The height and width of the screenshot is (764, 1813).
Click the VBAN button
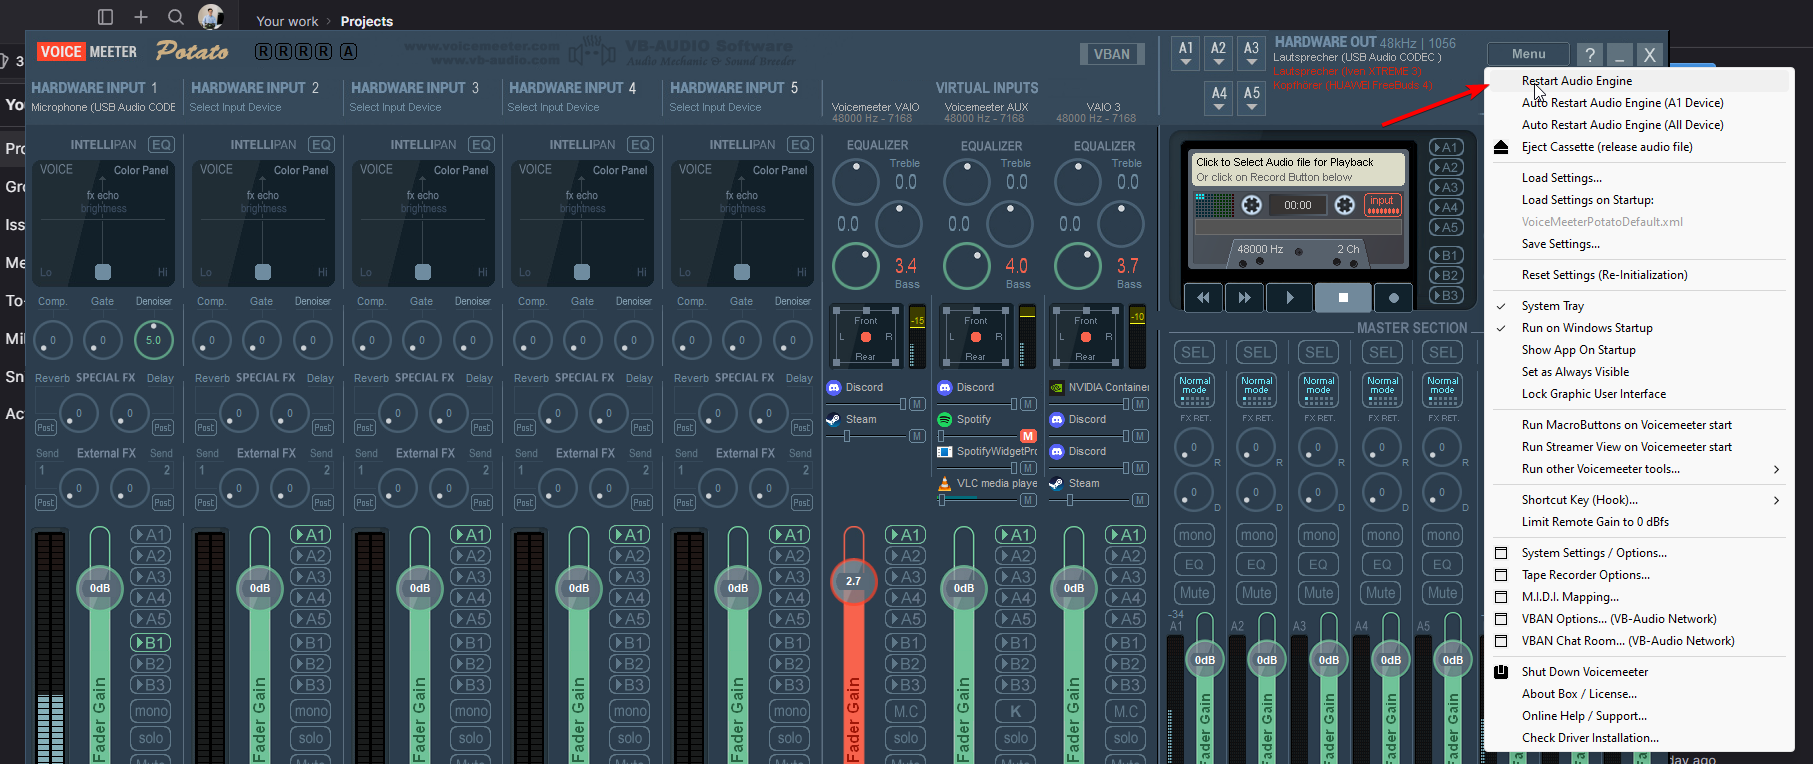[x=1111, y=54]
